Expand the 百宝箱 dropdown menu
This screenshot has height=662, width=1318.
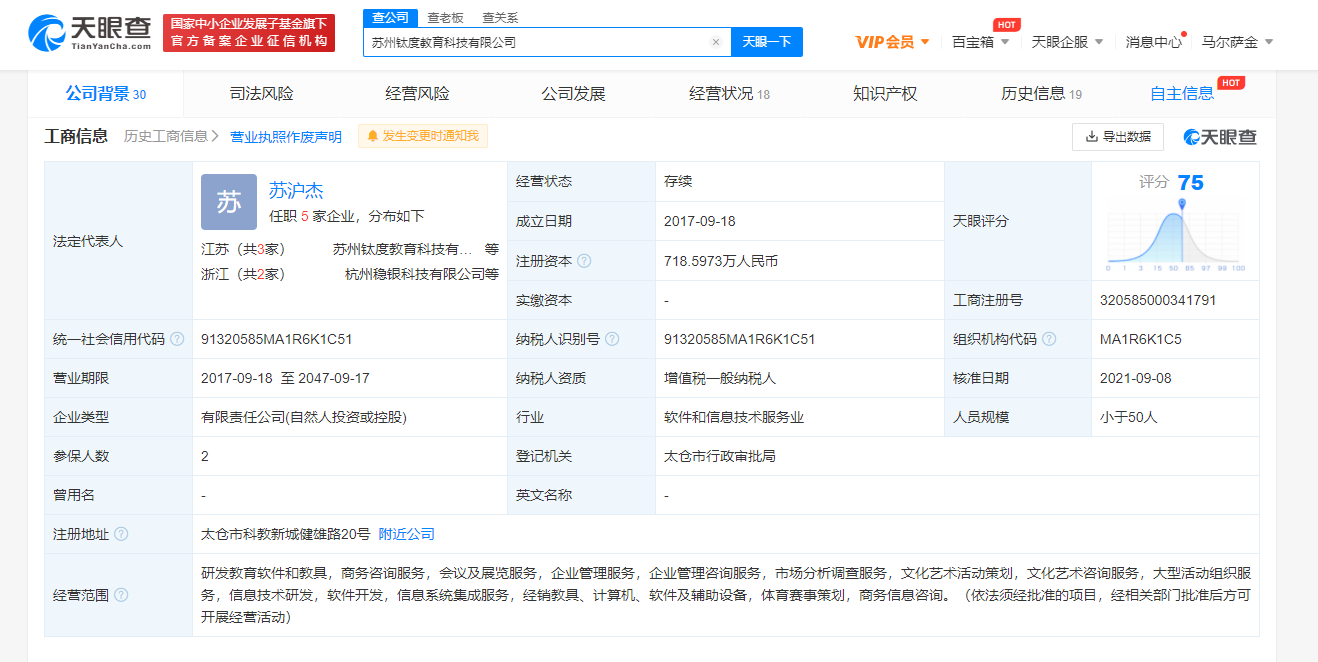[x=980, y=42]
